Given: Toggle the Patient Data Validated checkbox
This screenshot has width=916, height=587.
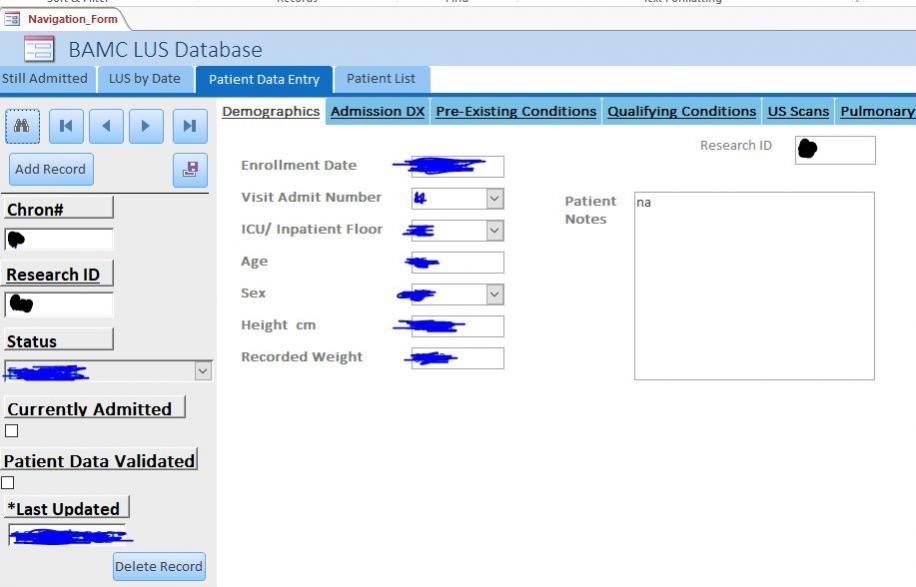Looking at the screenshot, I should pyautogui.click(x=8, y=482).
